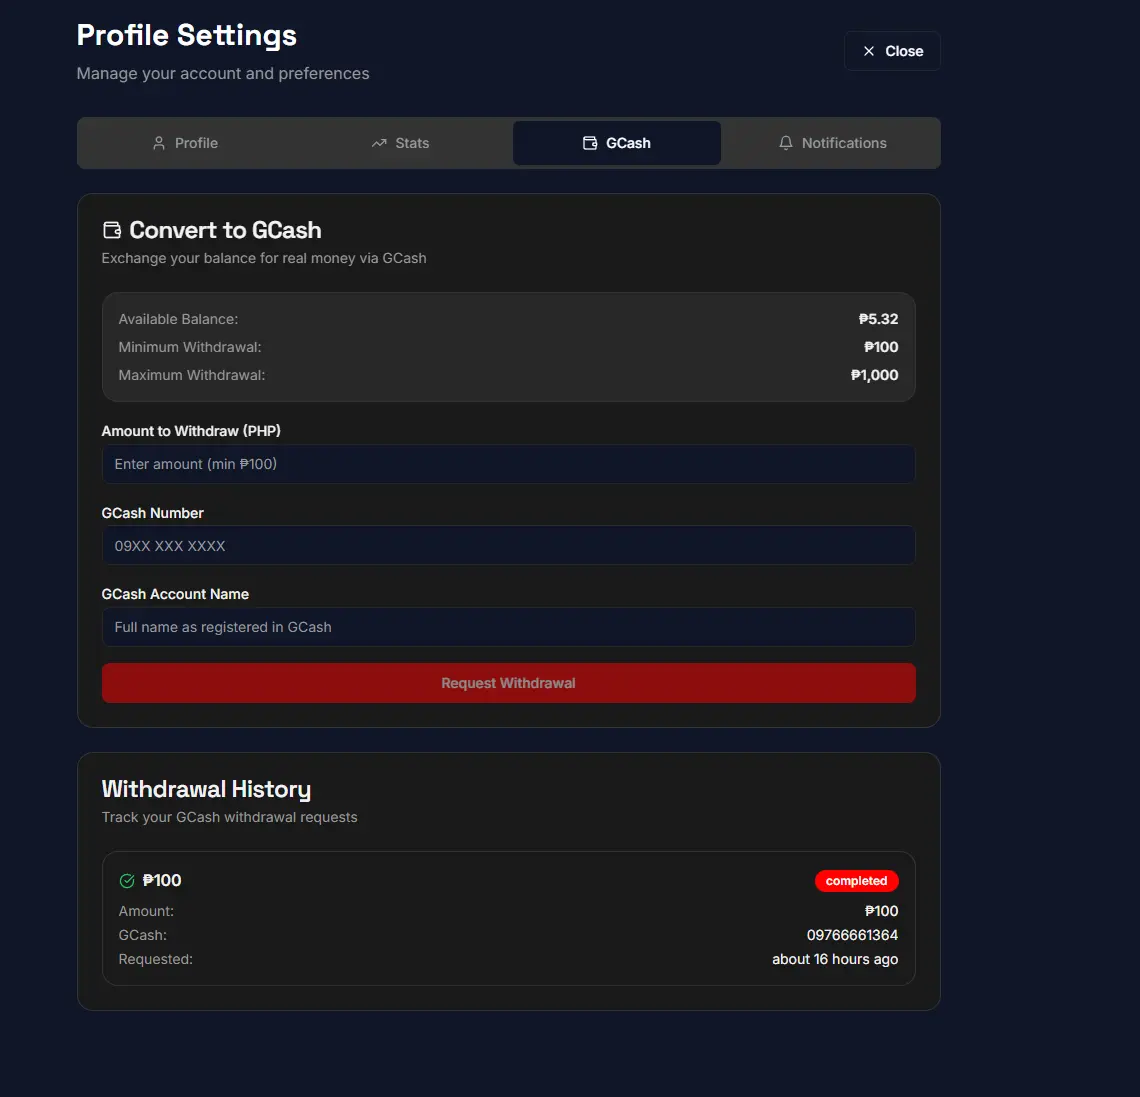Click the Withdrawal History heading
1140x1097 pixels.
point(206,789)
